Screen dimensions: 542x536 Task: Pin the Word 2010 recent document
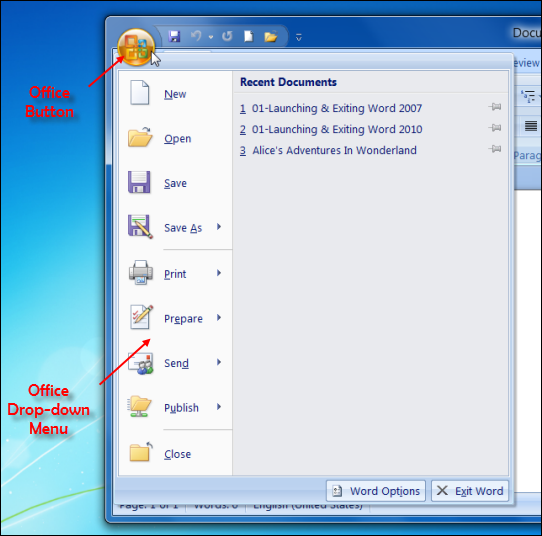pyautogui.click(x=495, y=128)
